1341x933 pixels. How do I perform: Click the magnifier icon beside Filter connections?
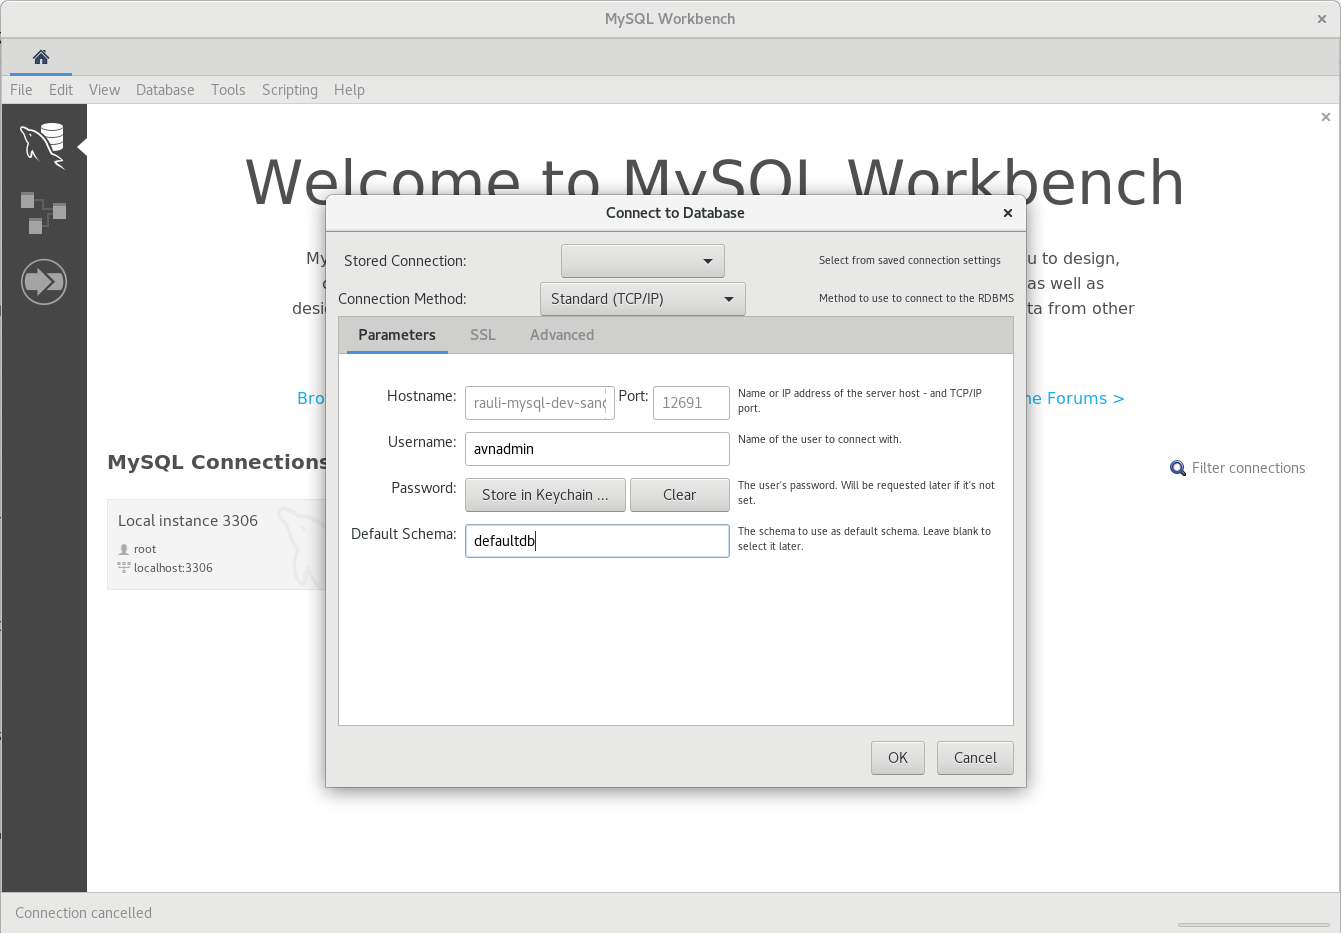[x=1177, y=467]
